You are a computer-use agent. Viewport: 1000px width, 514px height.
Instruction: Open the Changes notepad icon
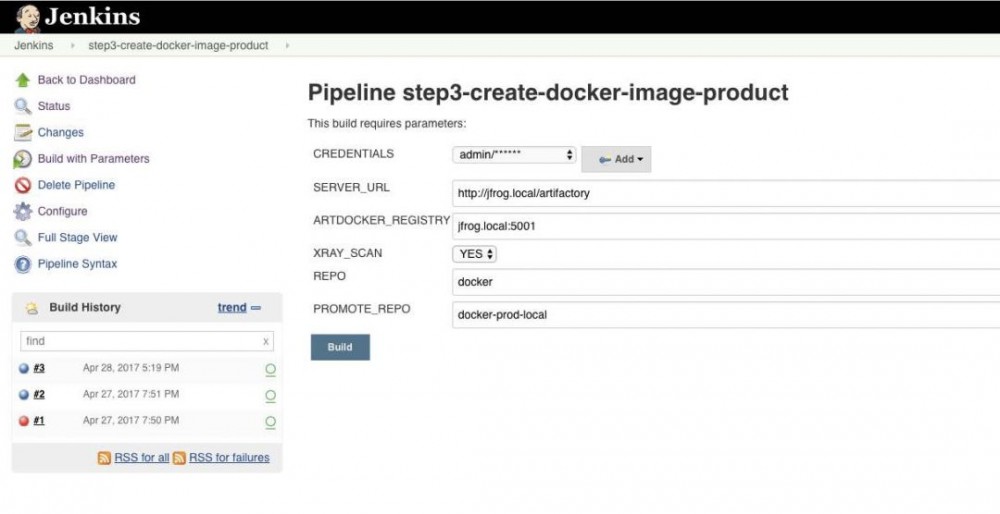[22, 132]
